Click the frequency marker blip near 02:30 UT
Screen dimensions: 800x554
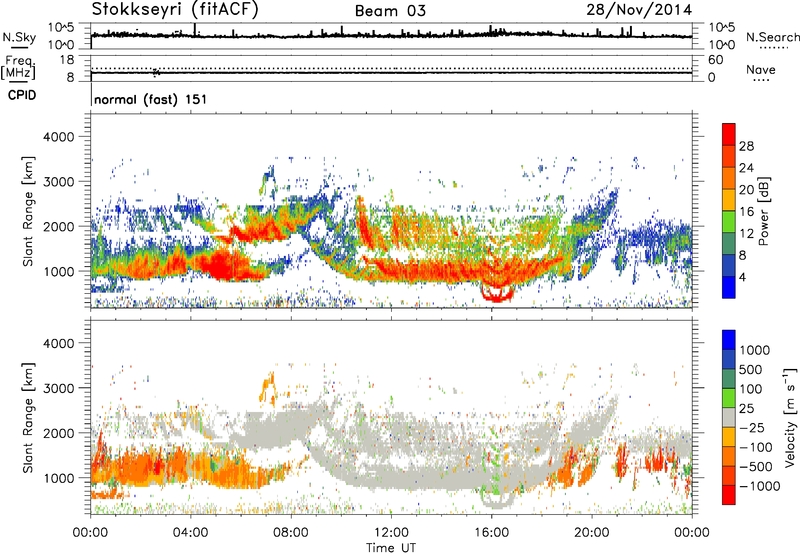tap(156, 72)
